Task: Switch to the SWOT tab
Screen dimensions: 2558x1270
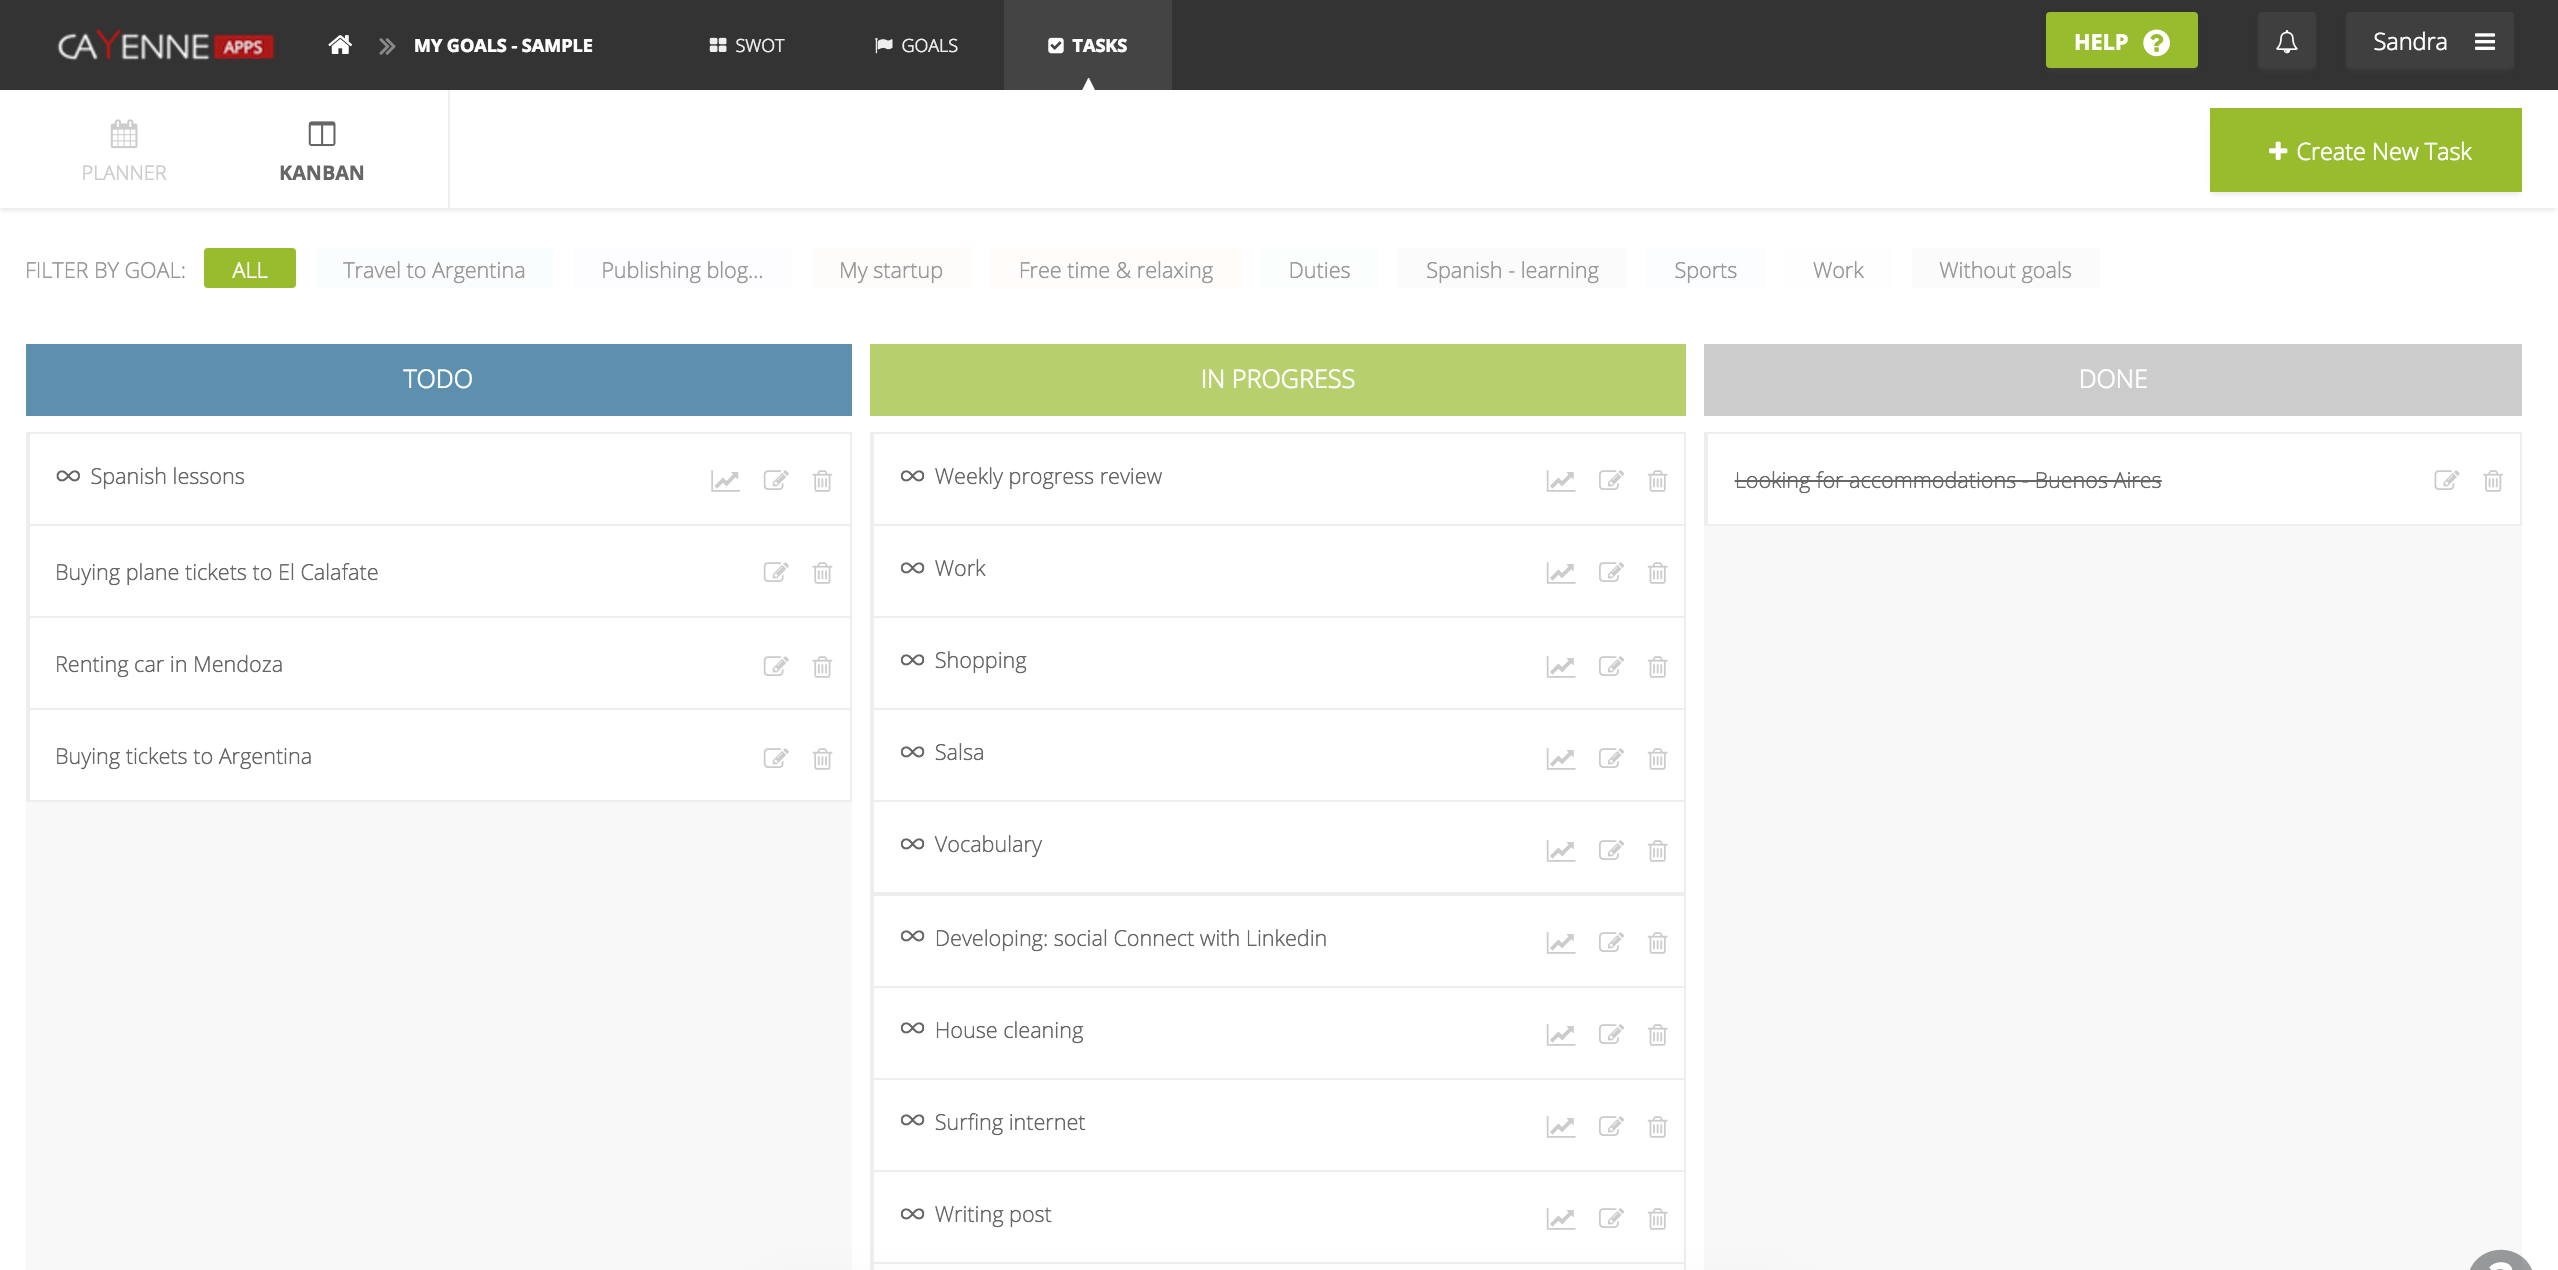Action: (x=746, y=45)
